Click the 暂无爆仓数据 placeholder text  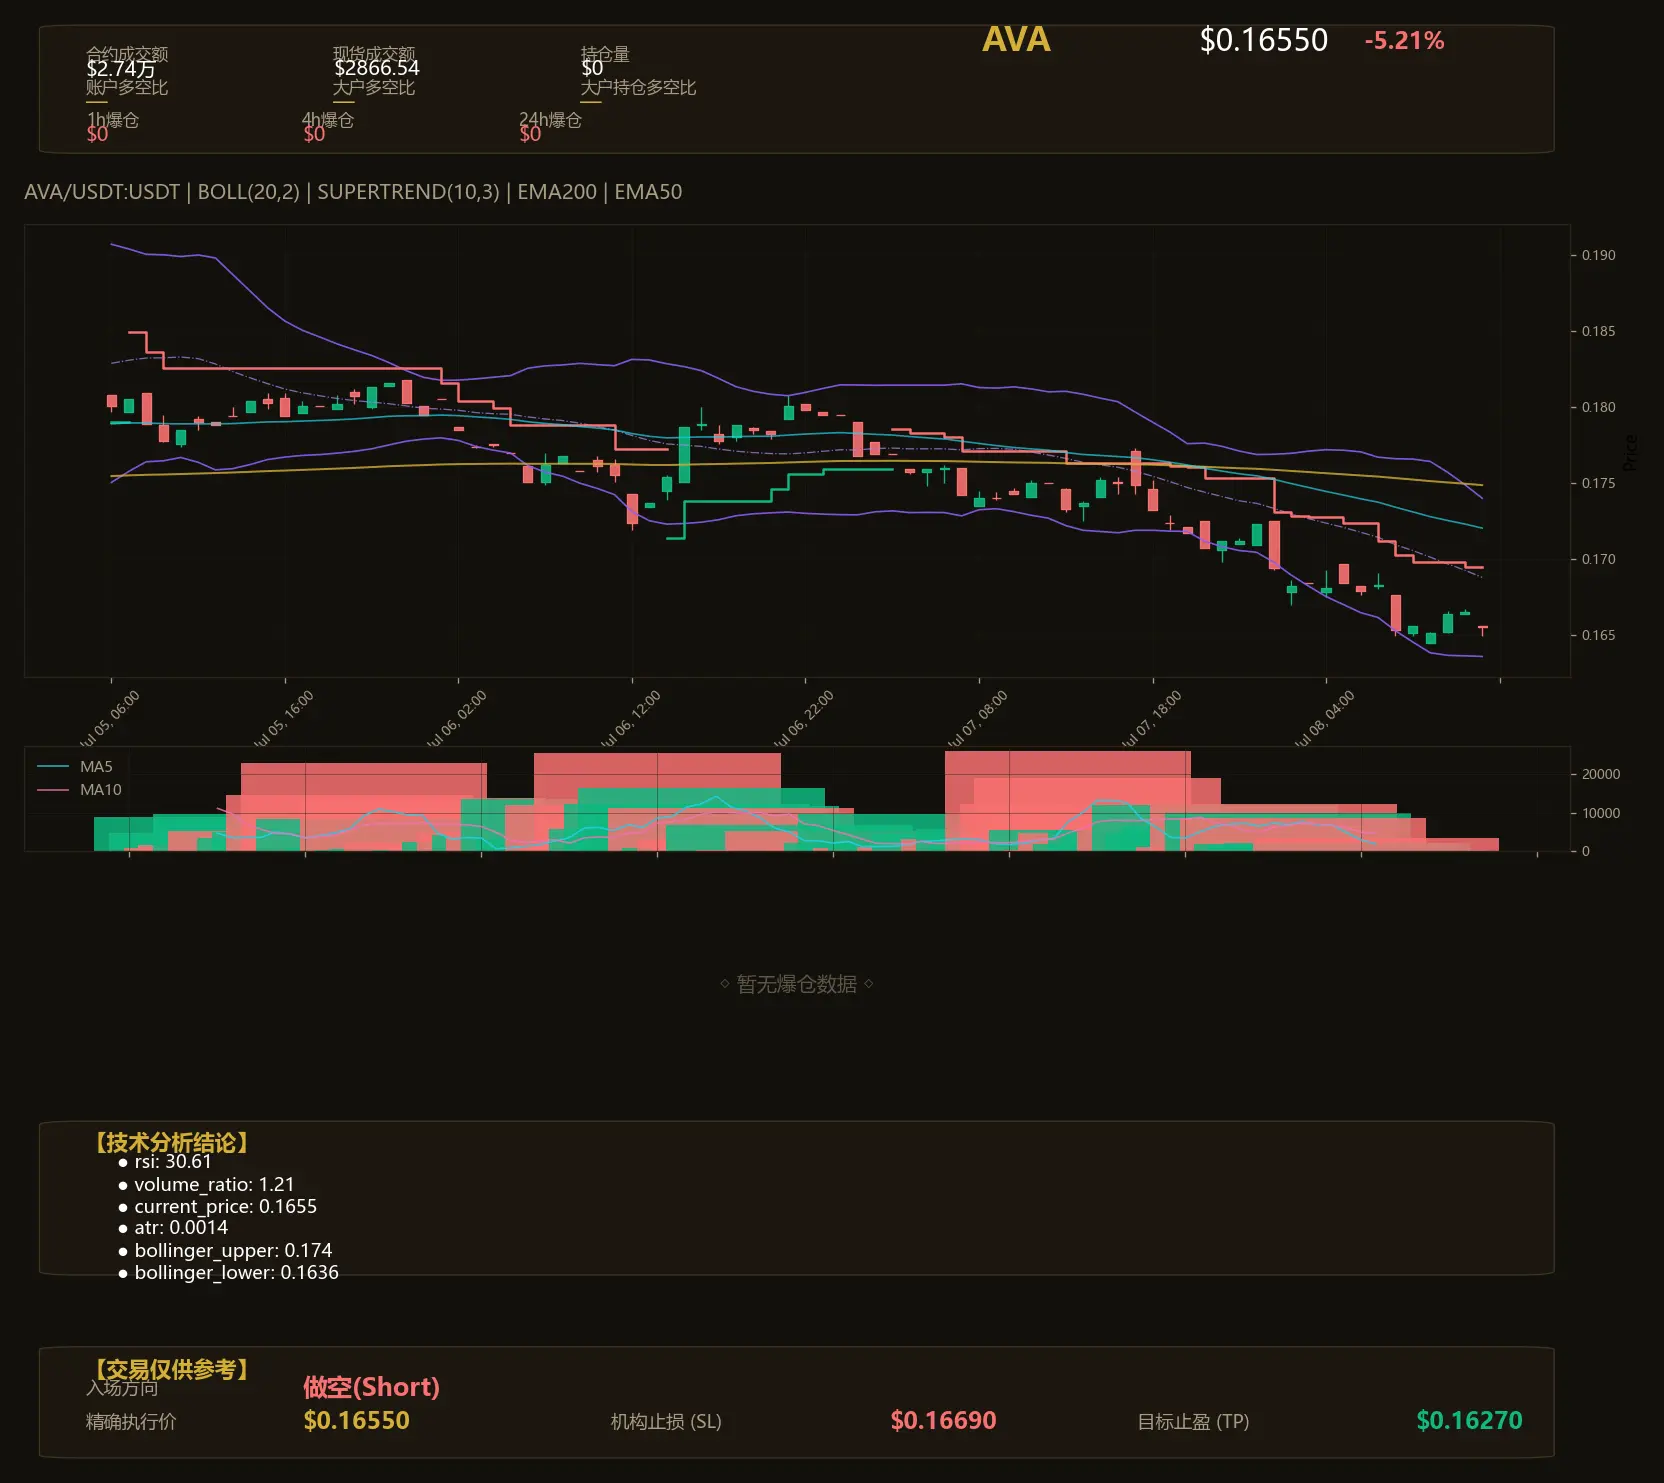(796, 984)
